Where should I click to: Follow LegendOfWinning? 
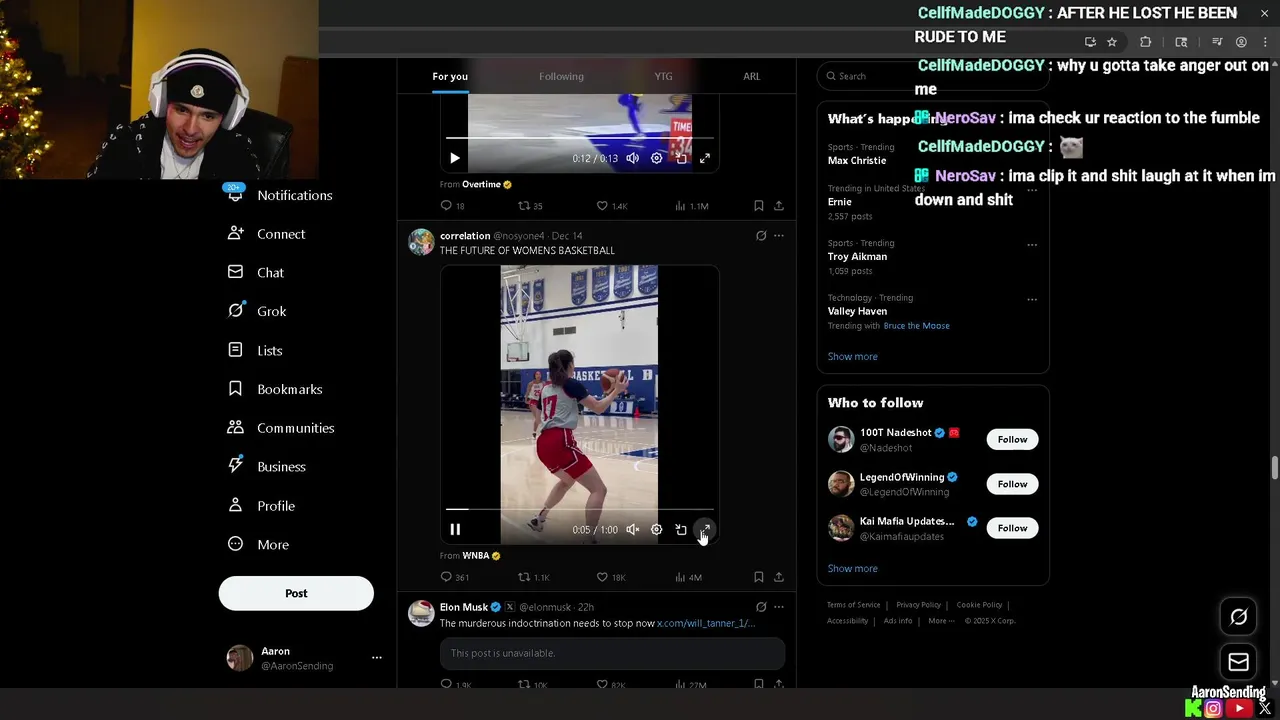pos(1012,484)
